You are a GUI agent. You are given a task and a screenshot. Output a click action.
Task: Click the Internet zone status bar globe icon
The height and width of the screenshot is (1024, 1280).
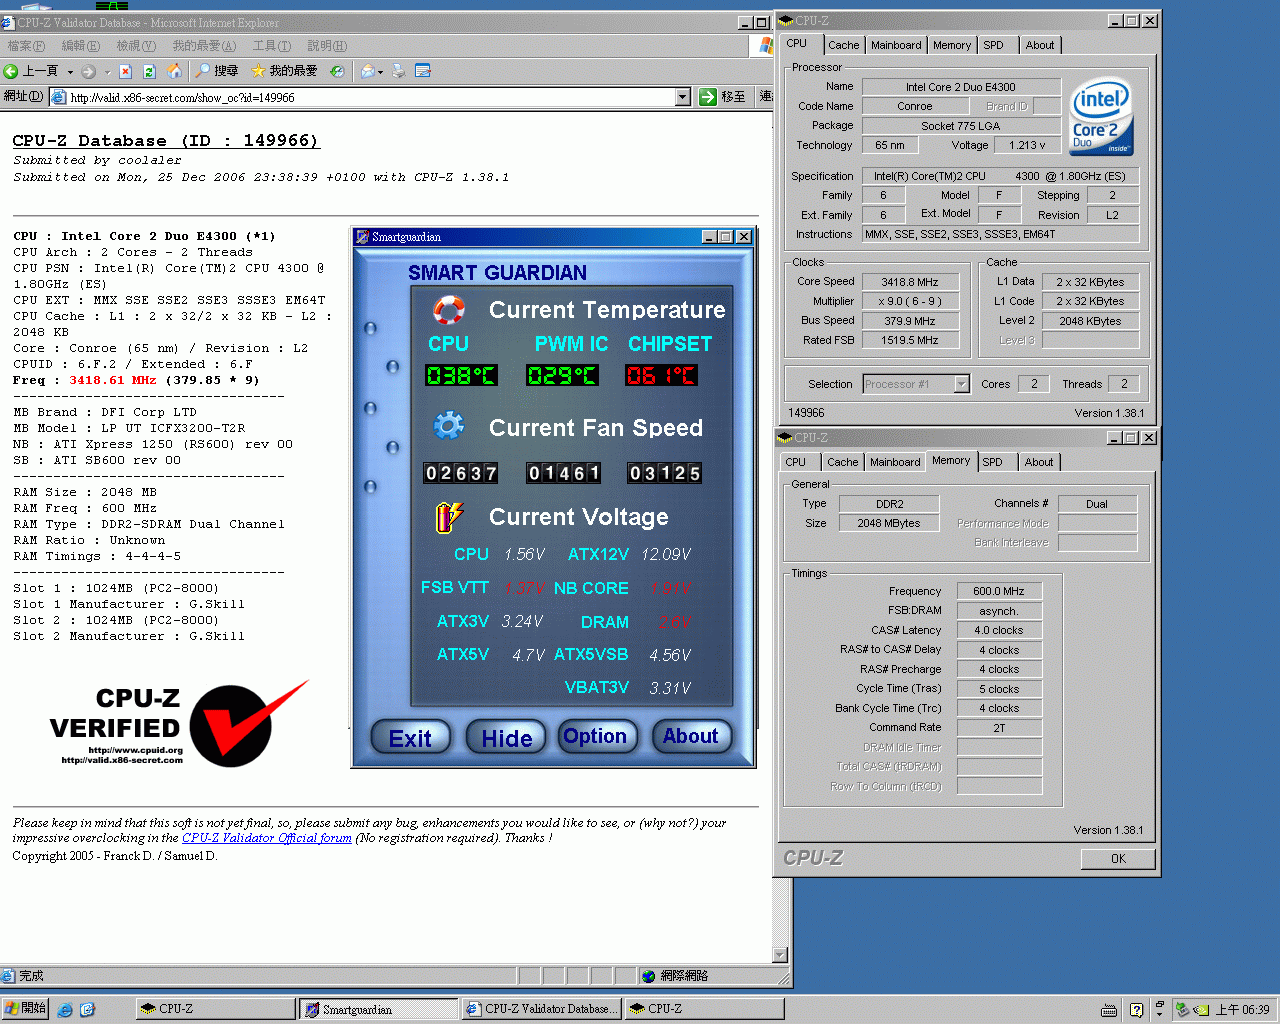coord(648,976)
